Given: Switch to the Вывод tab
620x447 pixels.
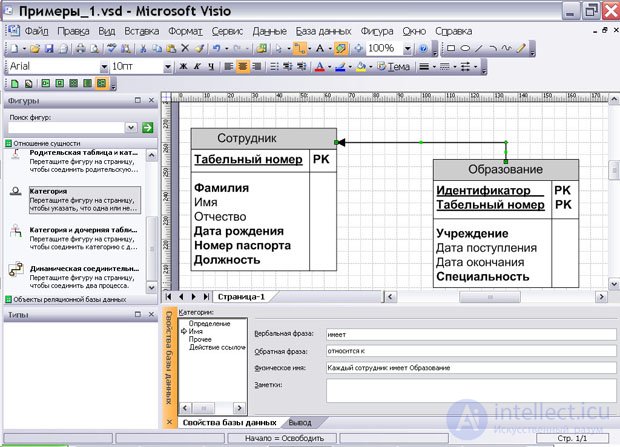Looking at the screenshot, I should pos(300,422).
